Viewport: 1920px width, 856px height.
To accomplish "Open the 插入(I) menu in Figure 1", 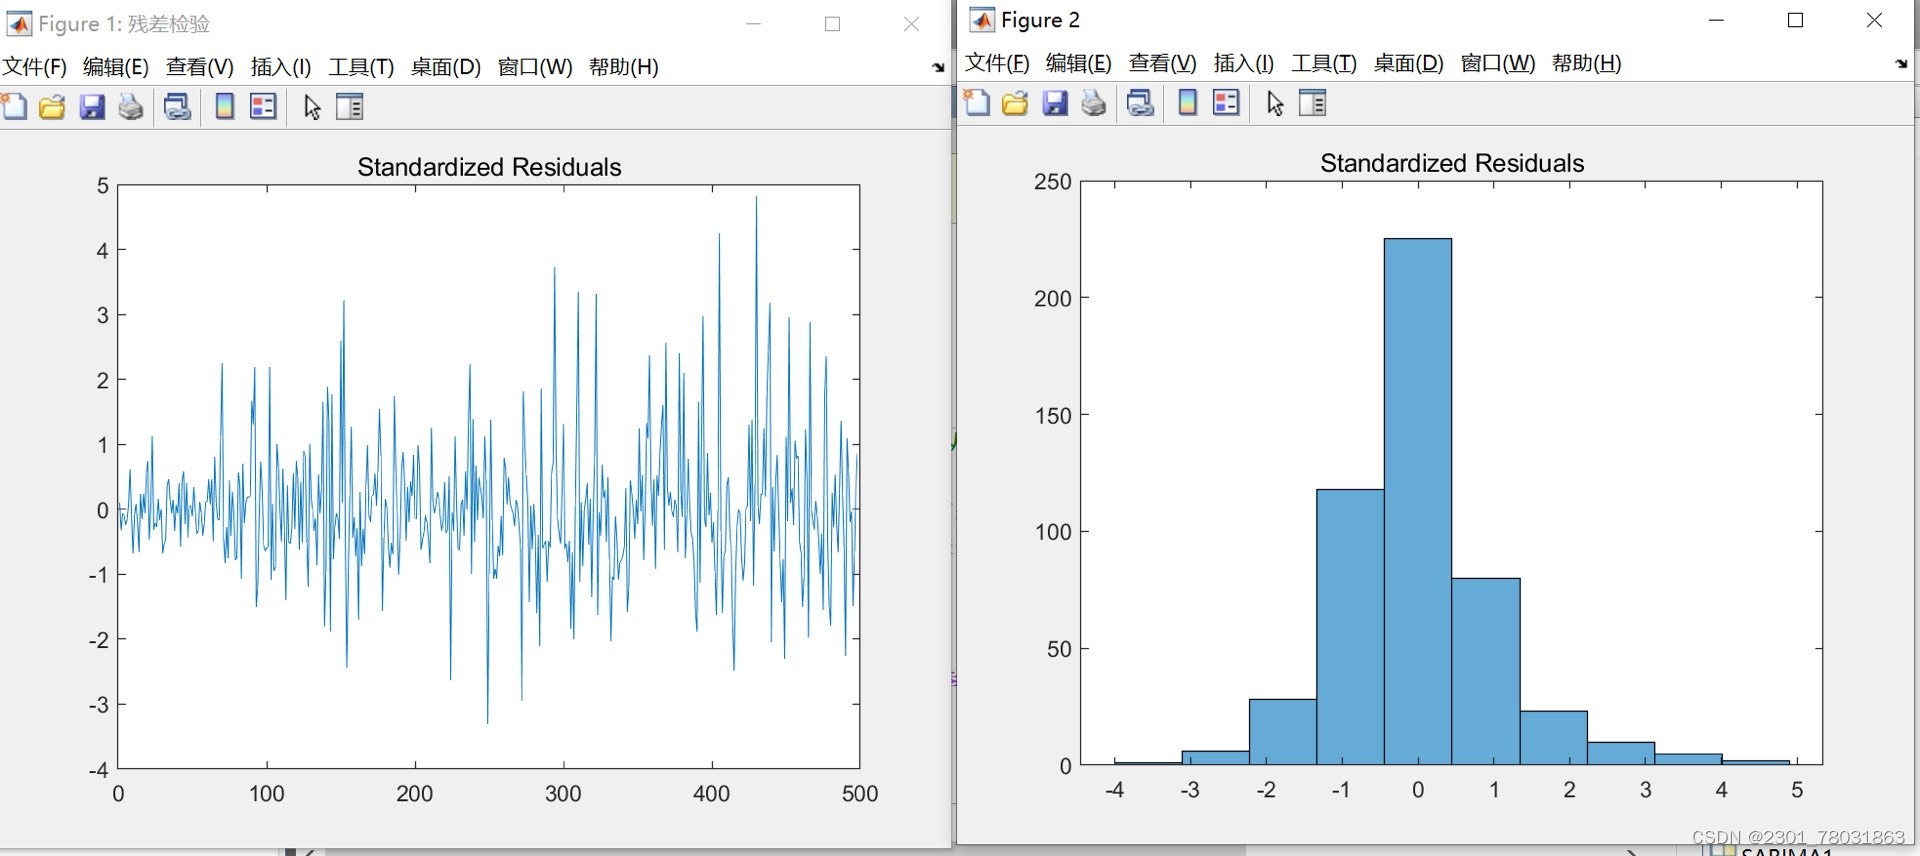I will (281, 67).
